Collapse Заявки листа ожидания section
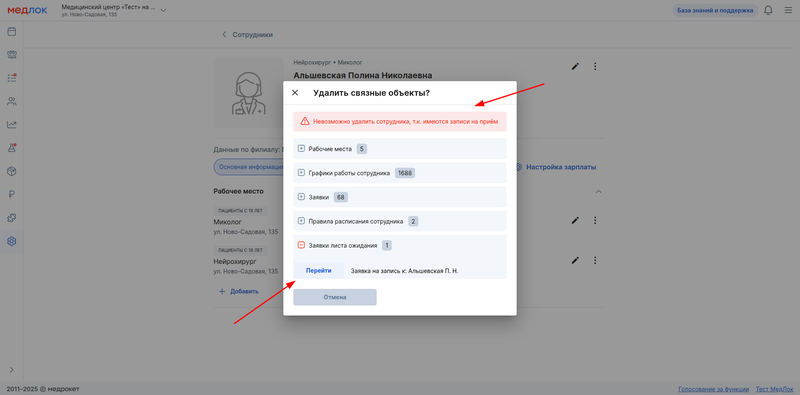Viewport: 800px width, 395px height. 301,245
